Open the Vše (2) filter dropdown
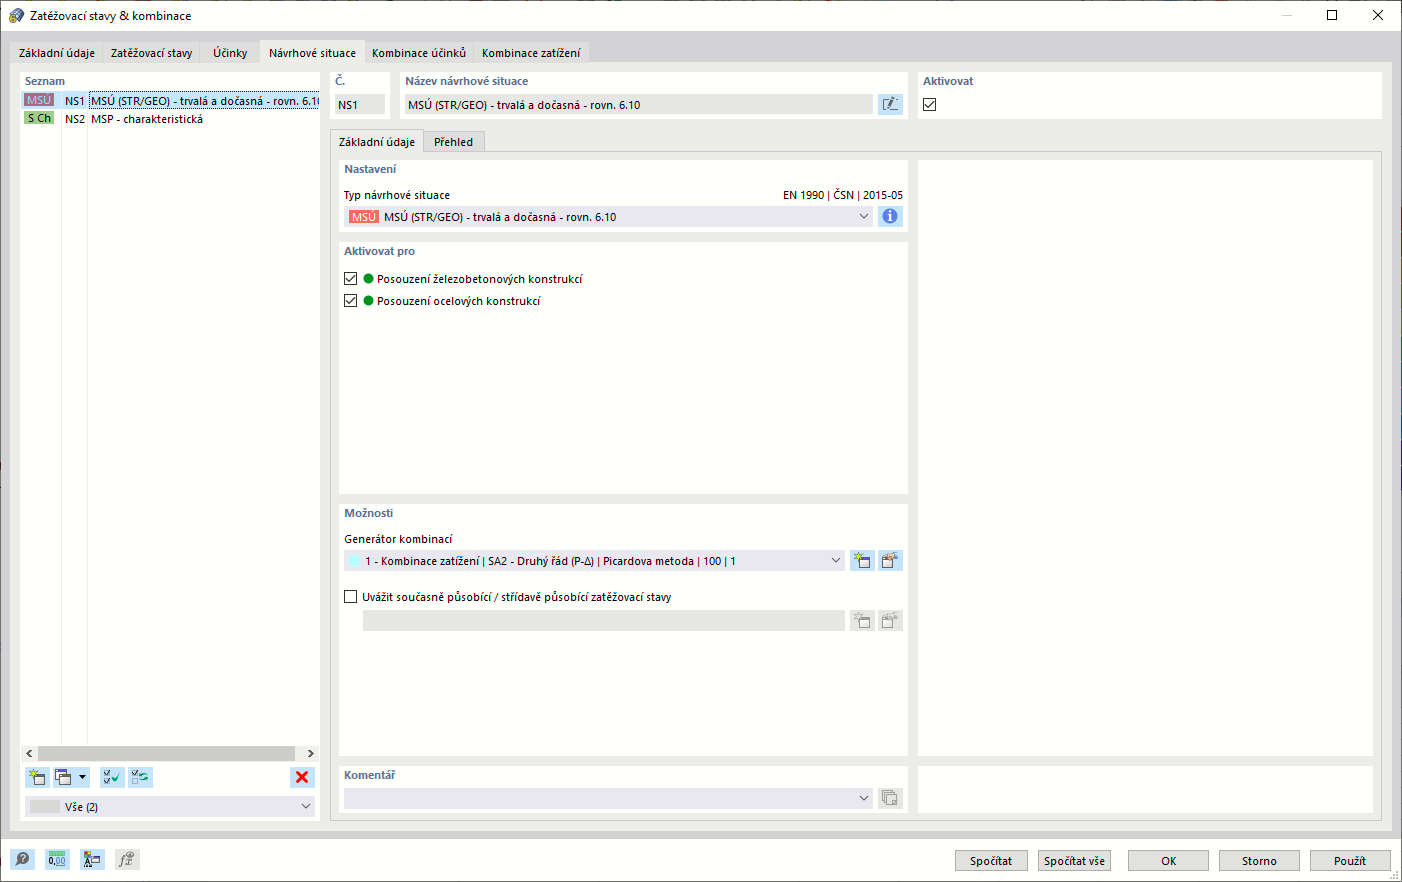The height and width of the screenshot is (882, 1402). click(x=306, y=806)
